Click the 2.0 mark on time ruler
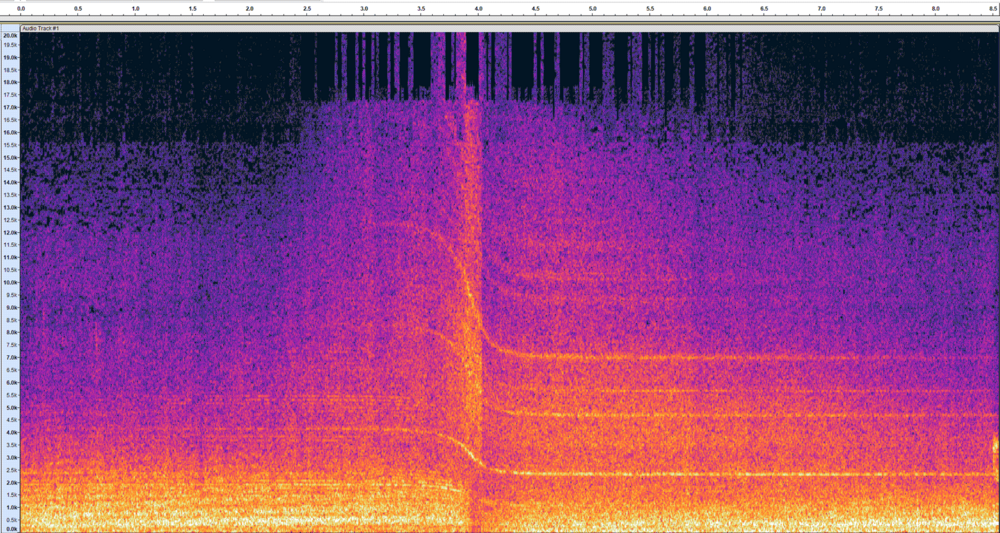1000x533 pixels. pyautogui.click(x=249, y=9)
